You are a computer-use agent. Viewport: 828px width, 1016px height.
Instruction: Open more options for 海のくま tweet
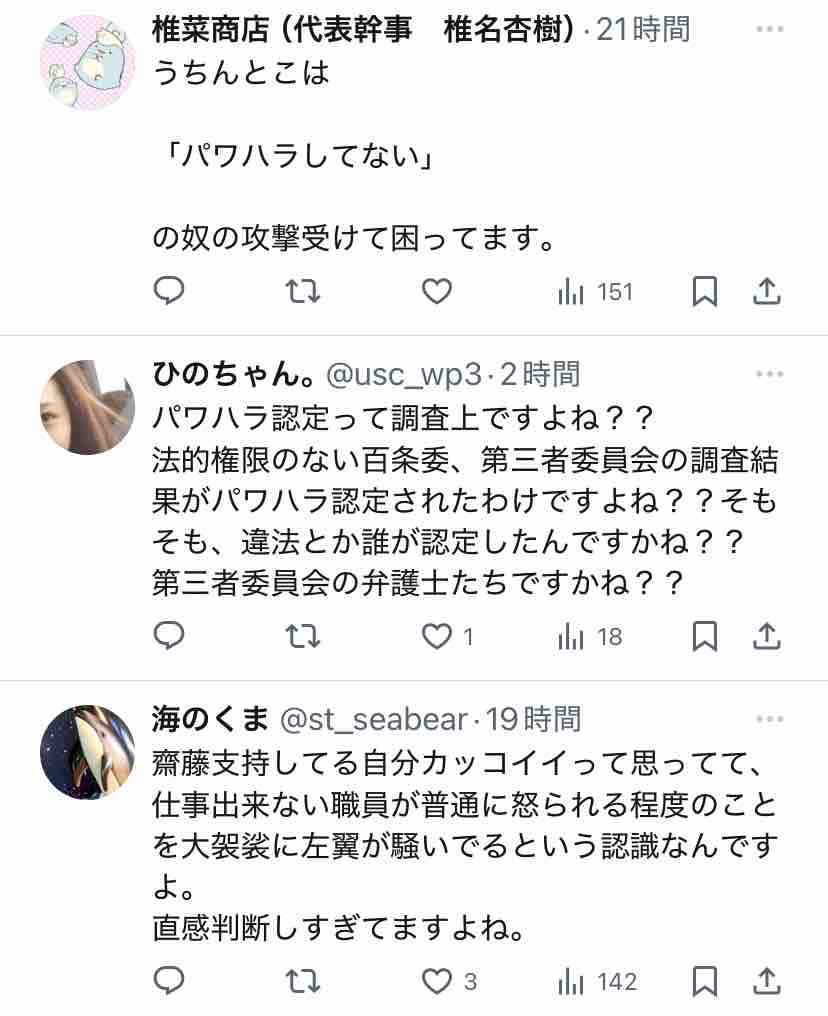point(770,719)
